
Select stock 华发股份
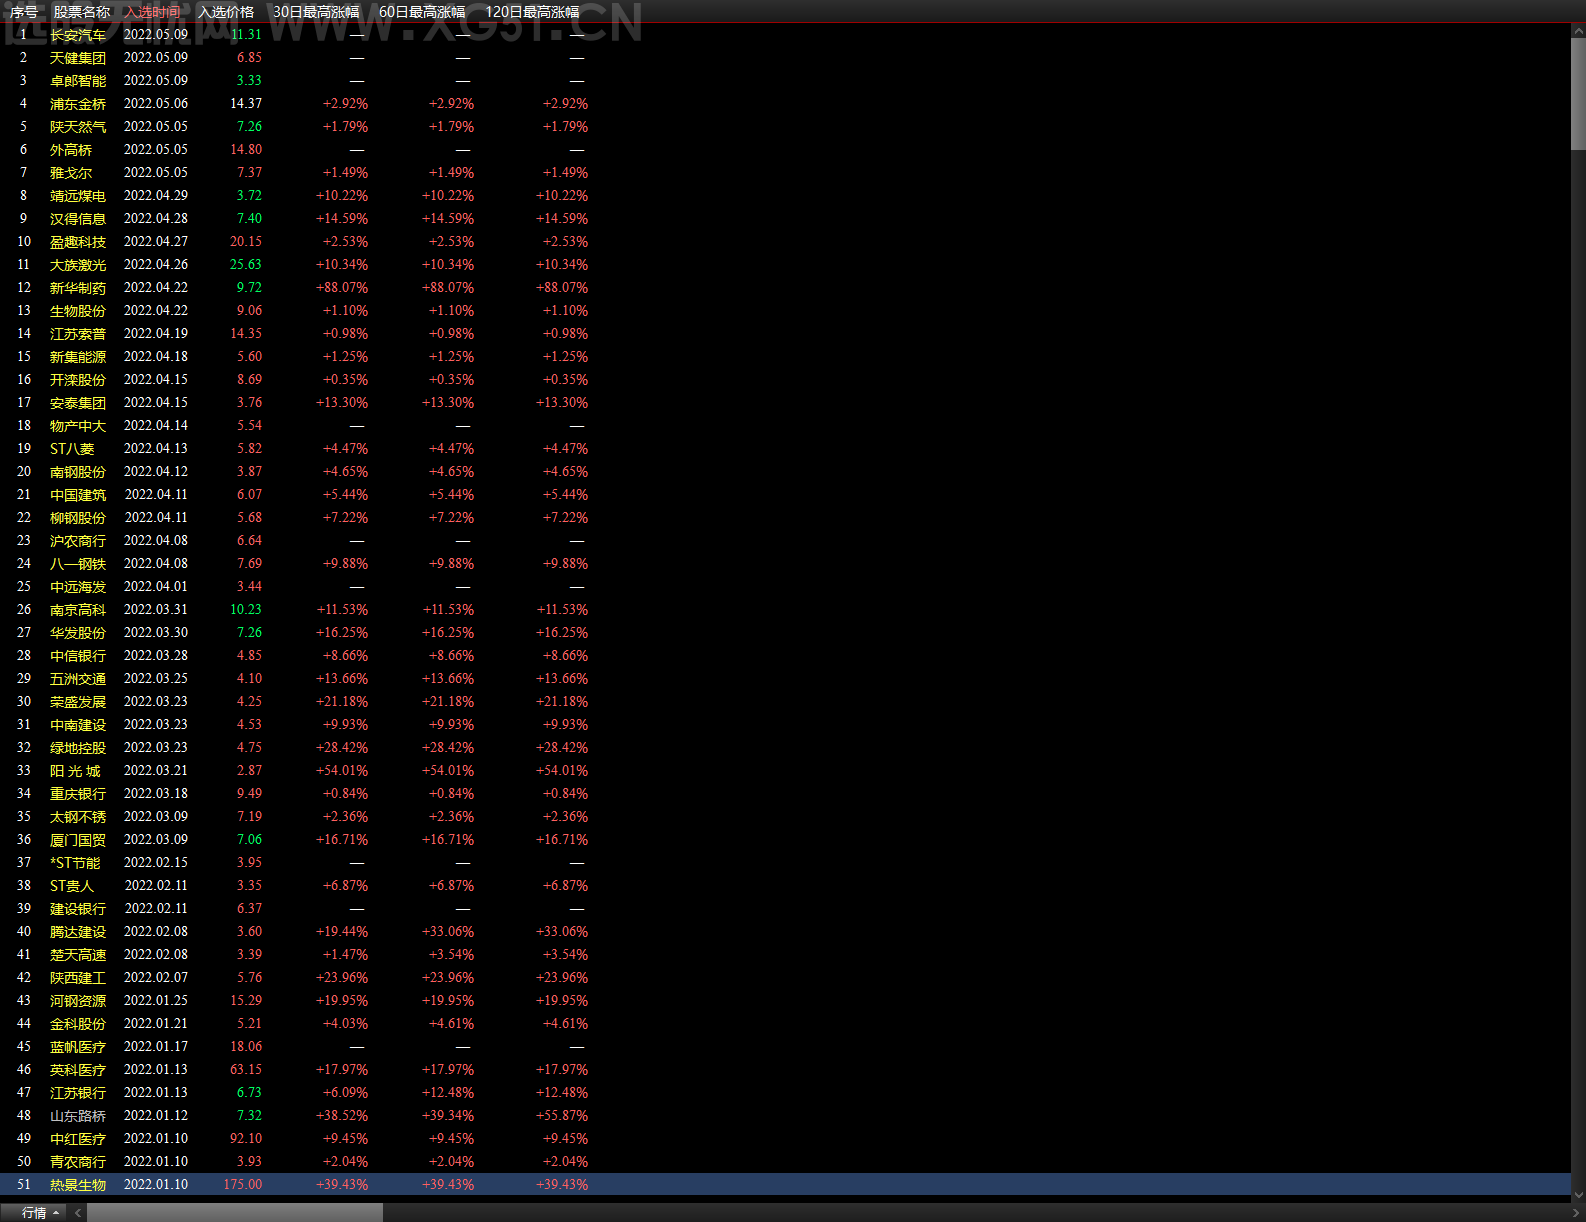coord(78,633)
